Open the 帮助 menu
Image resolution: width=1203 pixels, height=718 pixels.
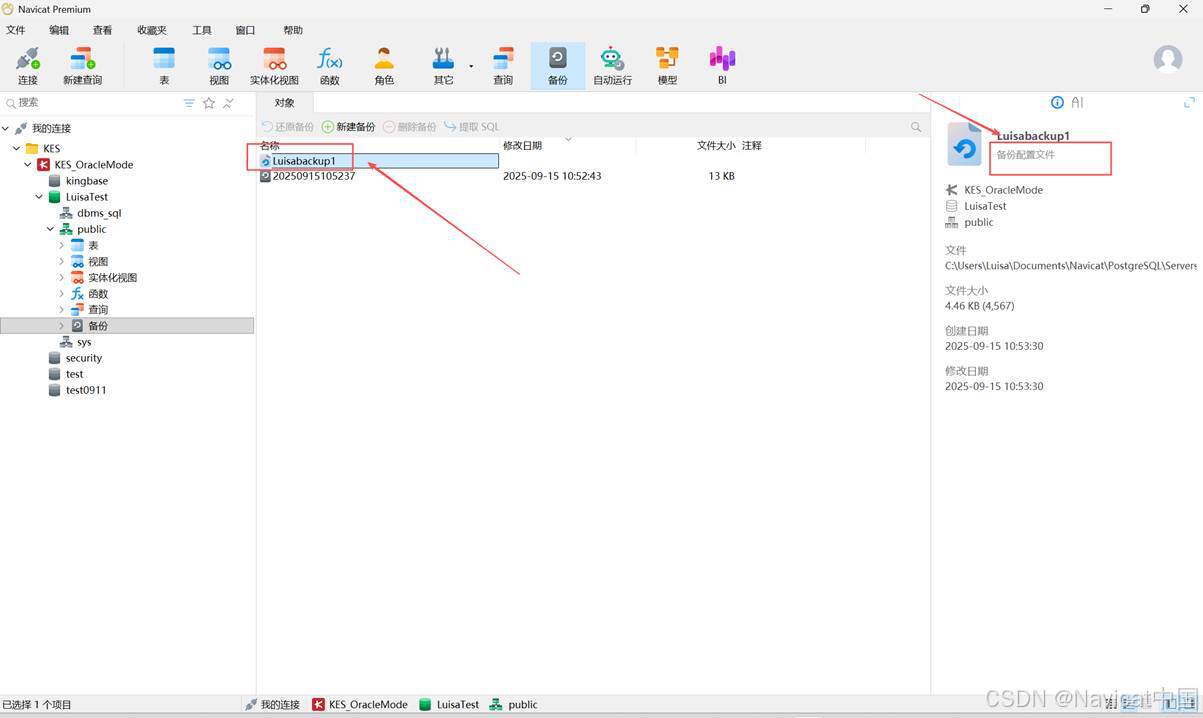pyautogui.click(x=293, y=30)
